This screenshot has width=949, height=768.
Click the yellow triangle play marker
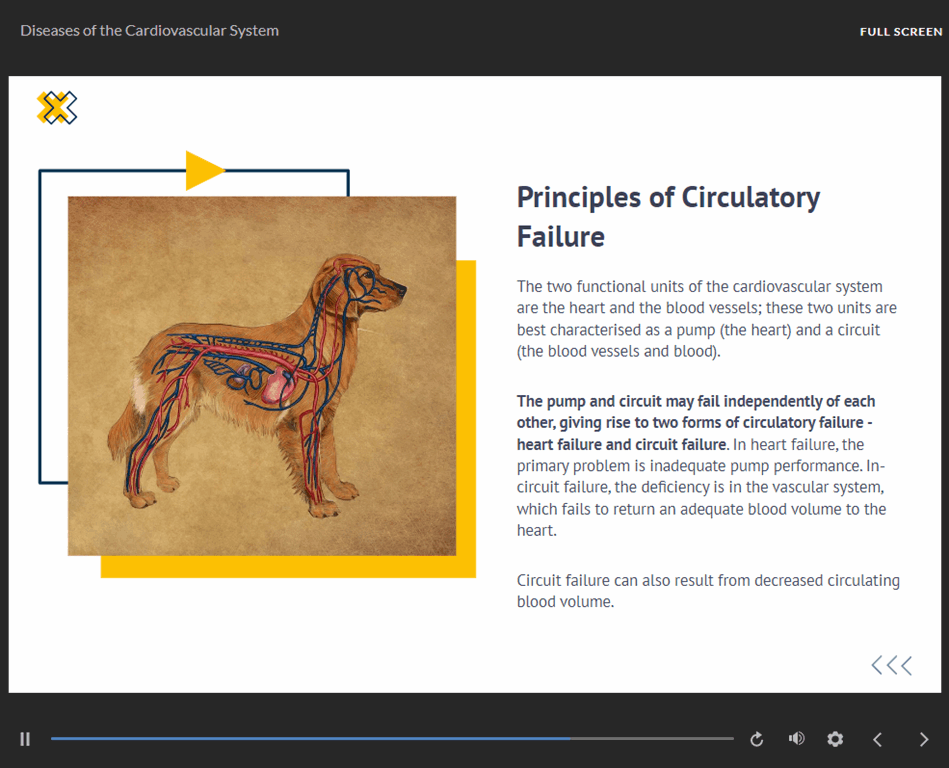point(205,171)
